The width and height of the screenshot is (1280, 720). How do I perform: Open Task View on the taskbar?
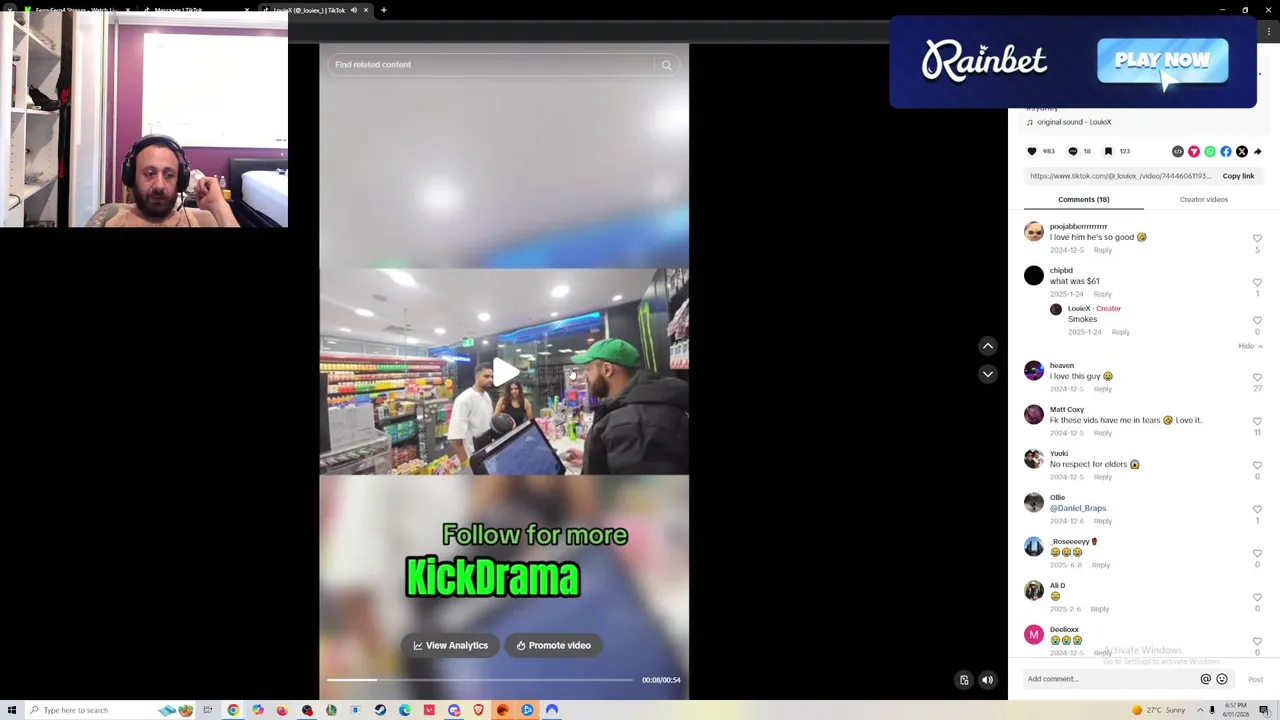[208, 710]
